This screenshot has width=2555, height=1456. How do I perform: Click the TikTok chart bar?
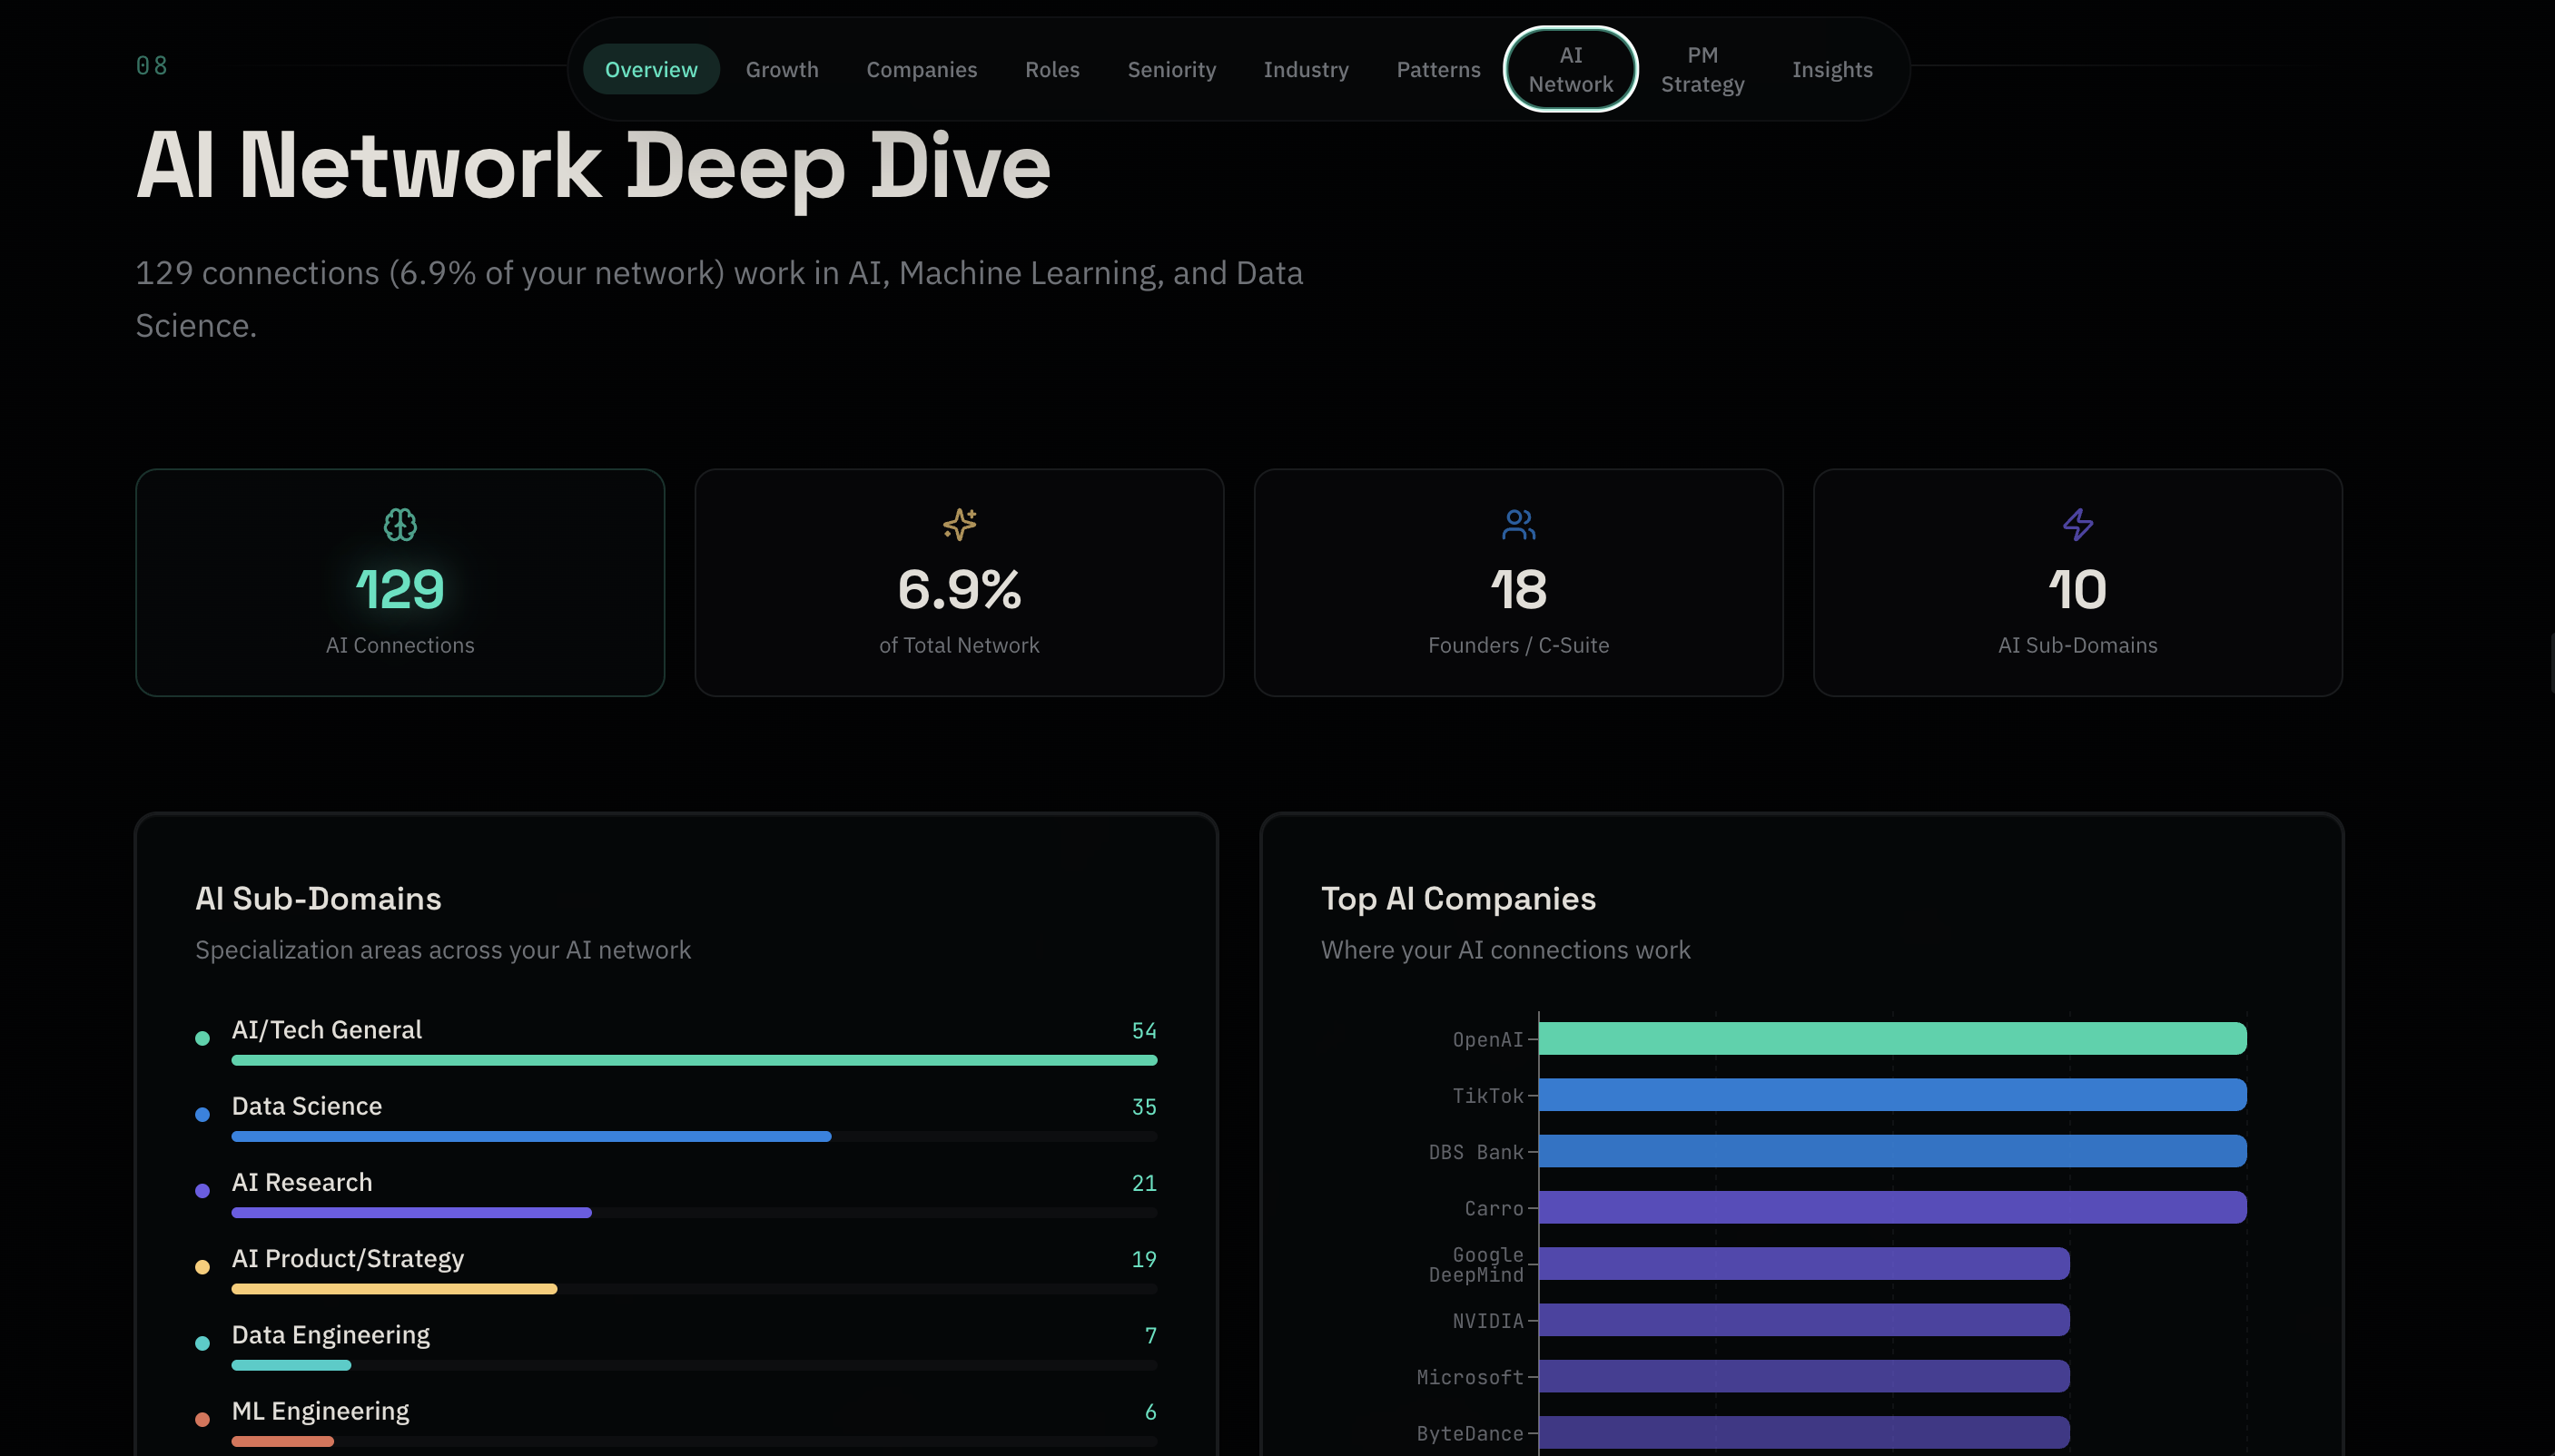(x=1892, y=1094)
